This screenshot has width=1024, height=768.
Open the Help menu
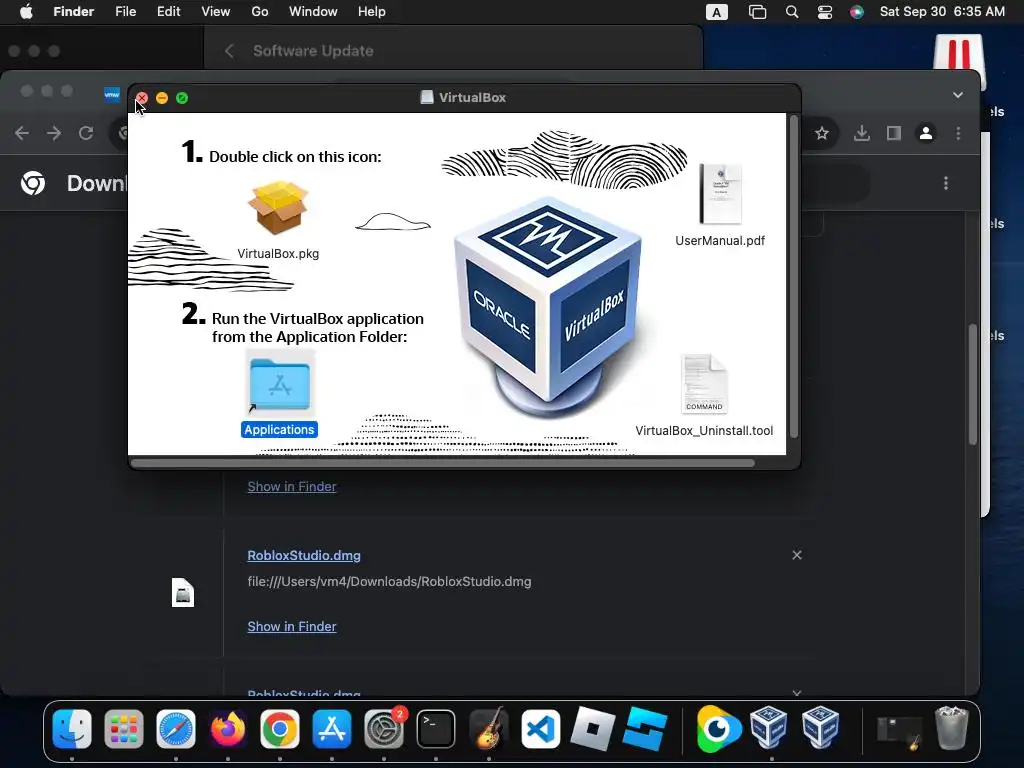(x=372, y=12)
